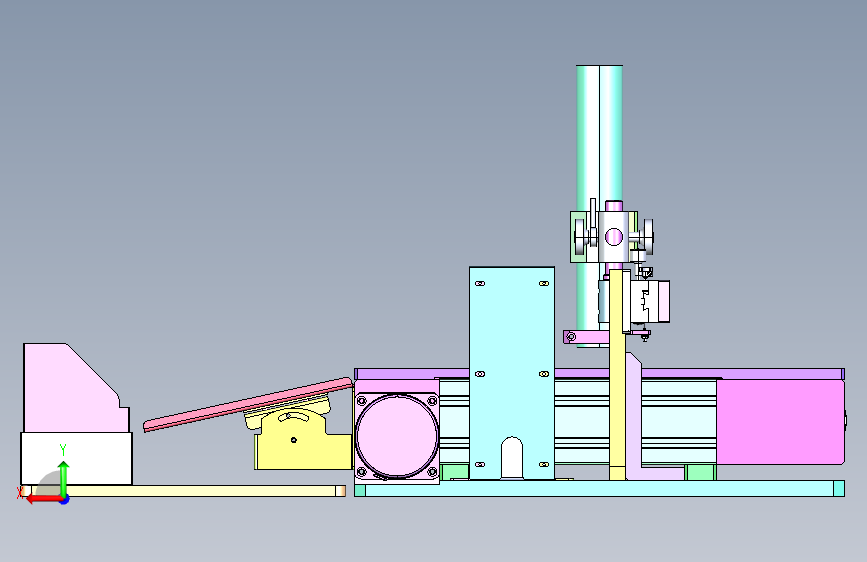
Task: Select the left green foot block
Action: [x=455, y=472]
